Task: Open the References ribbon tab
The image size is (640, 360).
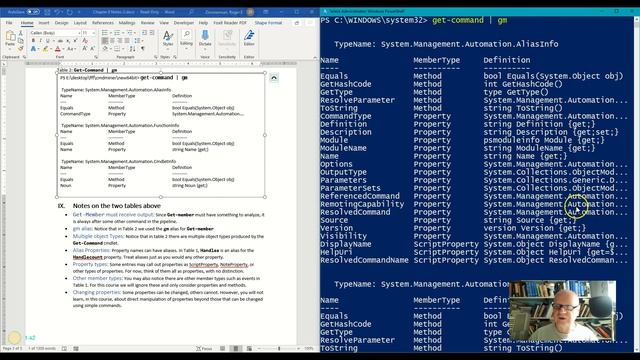Action: [102, 23]
